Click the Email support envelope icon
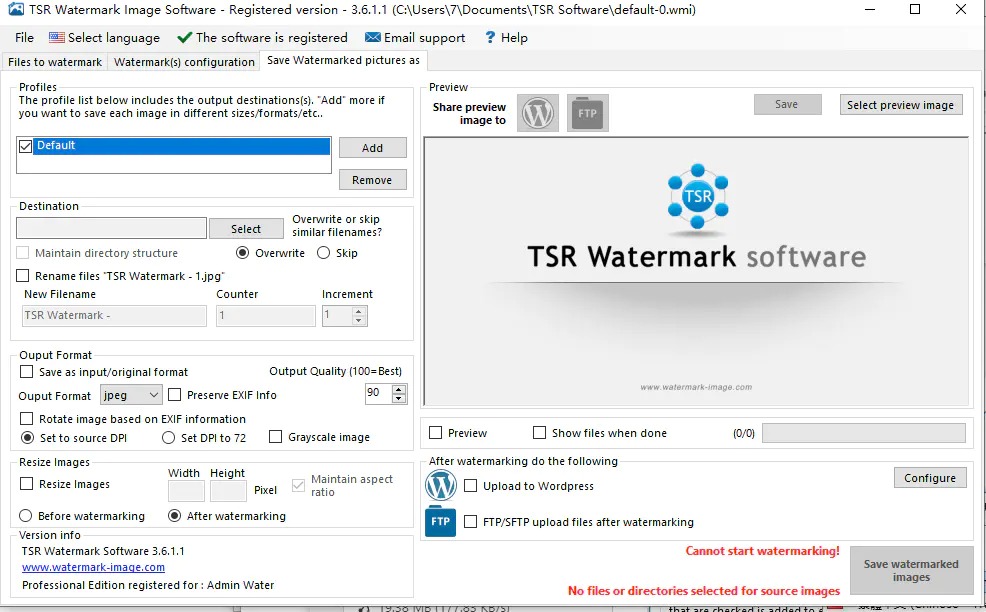This screenshot has height=612, width=986. pos(372,37)
